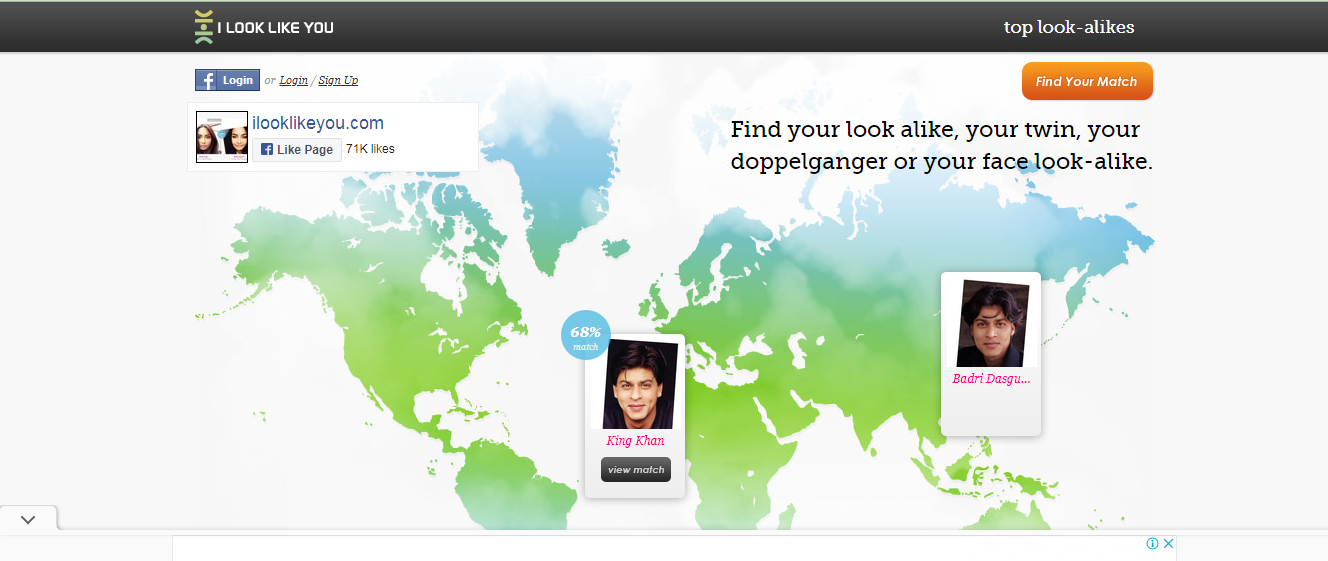The width and height of the screenshot is (1328, 561).
Task: Open King Khan's photo card
Action: [636, 385]
